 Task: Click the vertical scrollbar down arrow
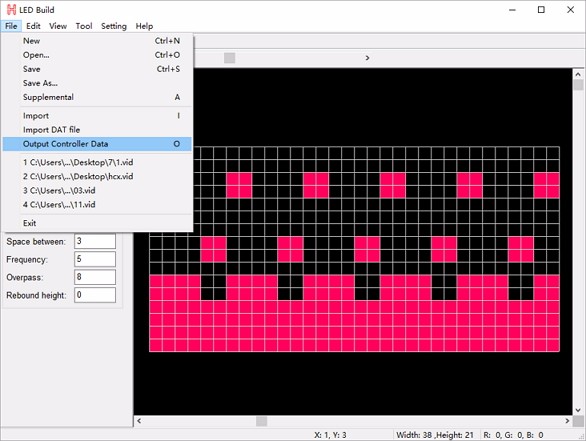click(x=578, y=410)
